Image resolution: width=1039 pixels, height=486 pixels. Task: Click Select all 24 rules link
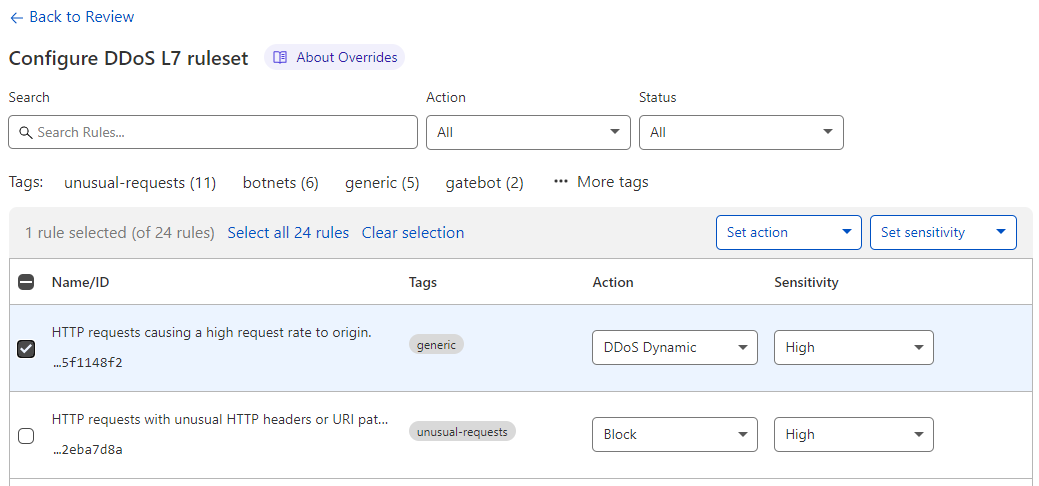(288, 233)
